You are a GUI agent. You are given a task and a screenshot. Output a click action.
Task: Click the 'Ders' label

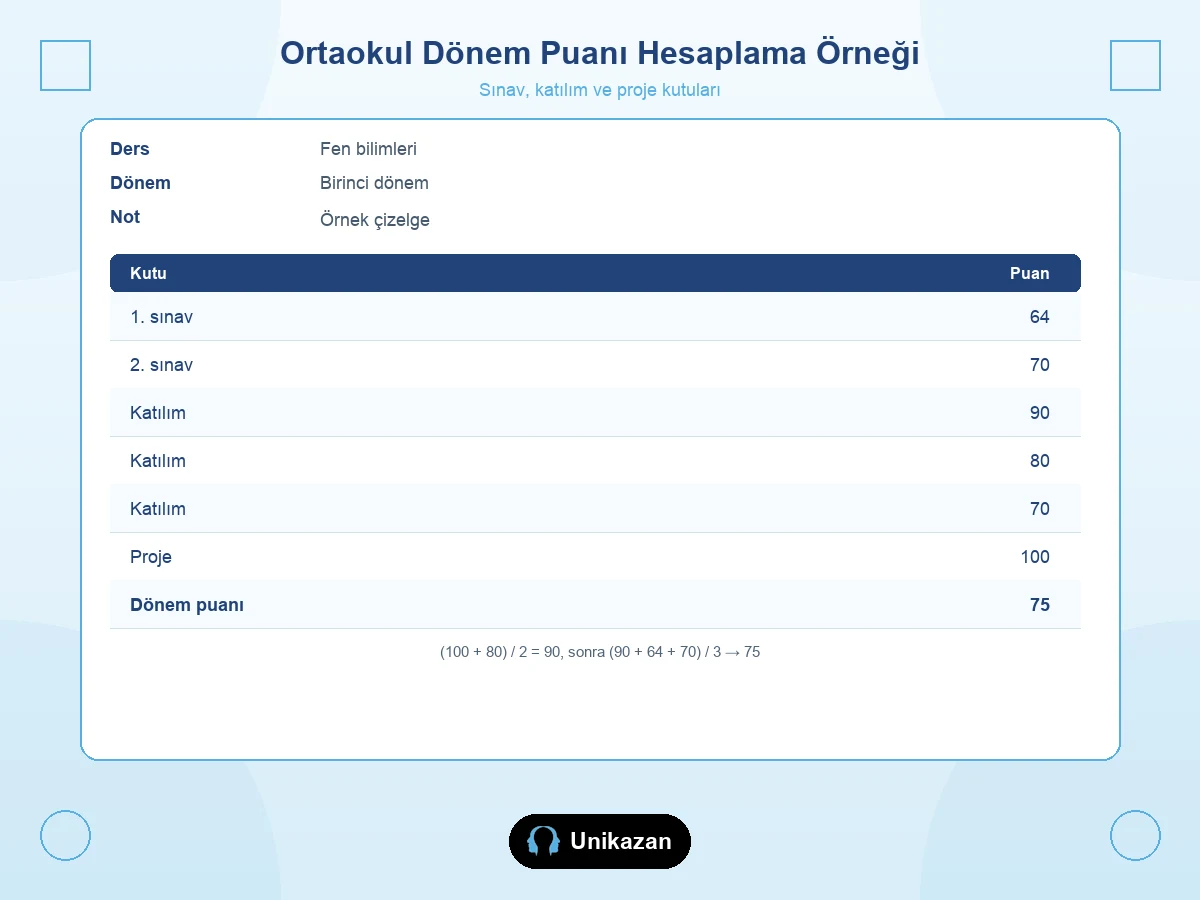point(130,149)
